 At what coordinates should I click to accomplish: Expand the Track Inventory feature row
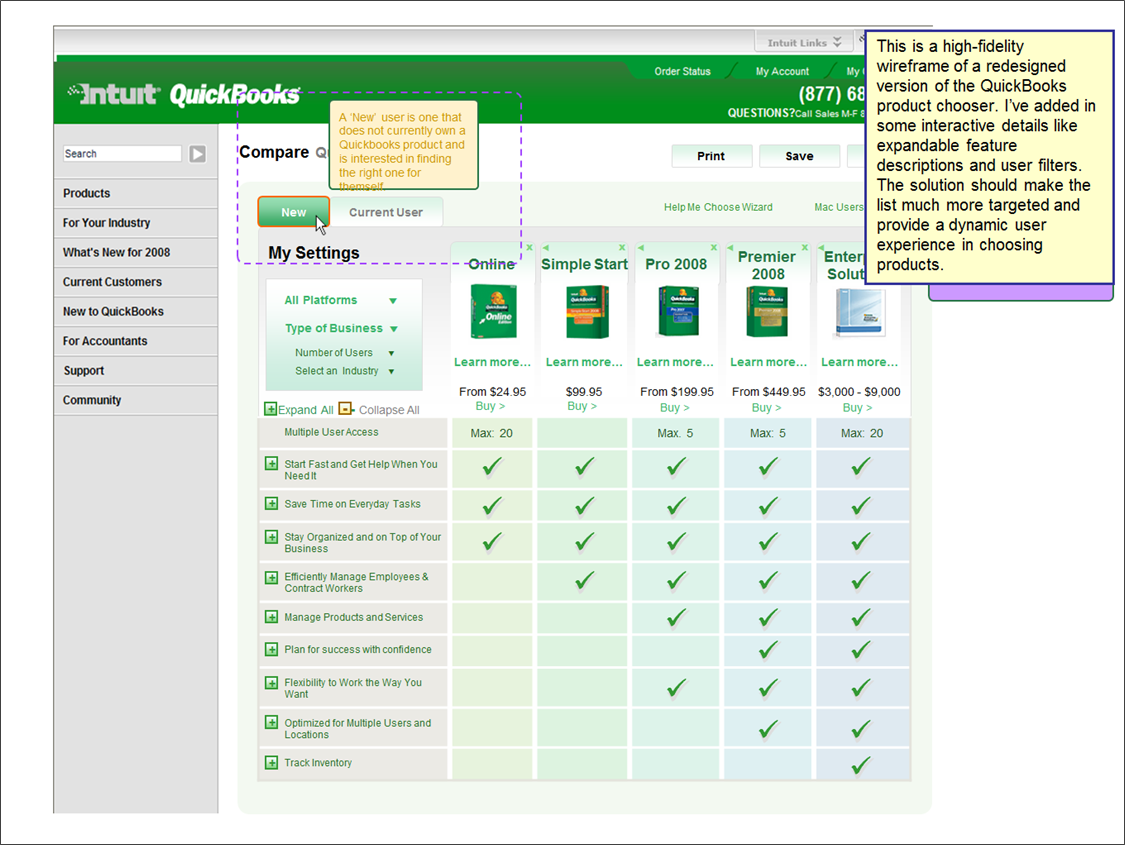coord(271,763)
